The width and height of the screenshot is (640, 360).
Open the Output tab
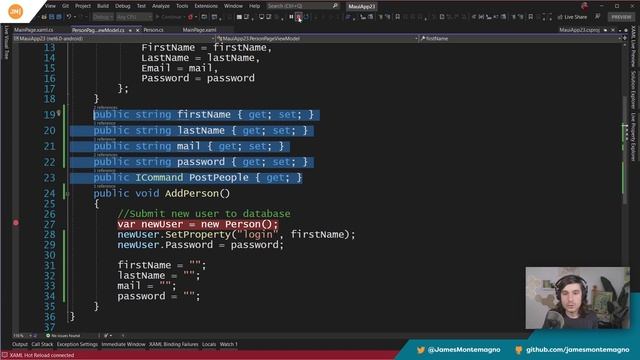tap(20, 344)
